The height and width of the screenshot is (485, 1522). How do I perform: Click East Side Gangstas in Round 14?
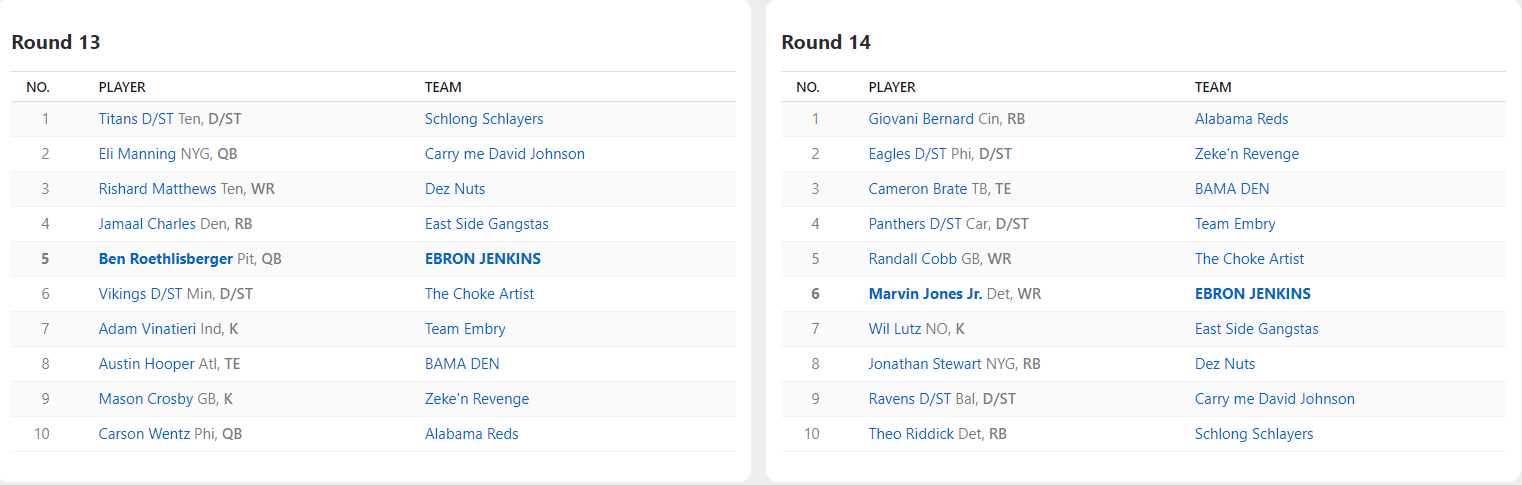click(1256, 329)
